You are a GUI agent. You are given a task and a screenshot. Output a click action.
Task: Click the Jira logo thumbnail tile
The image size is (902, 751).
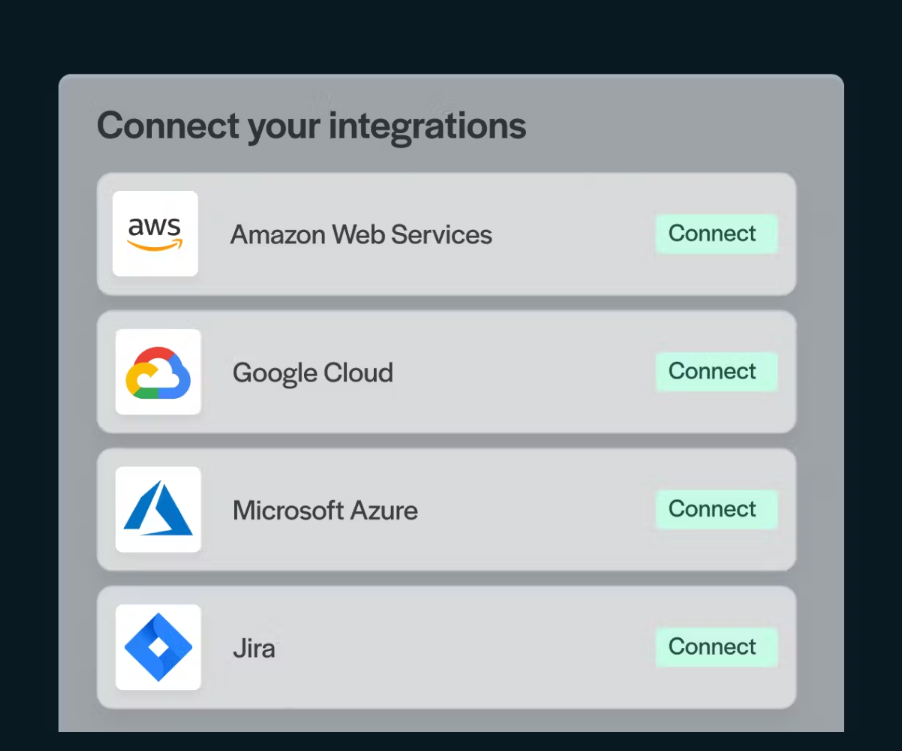pos(157,648)
